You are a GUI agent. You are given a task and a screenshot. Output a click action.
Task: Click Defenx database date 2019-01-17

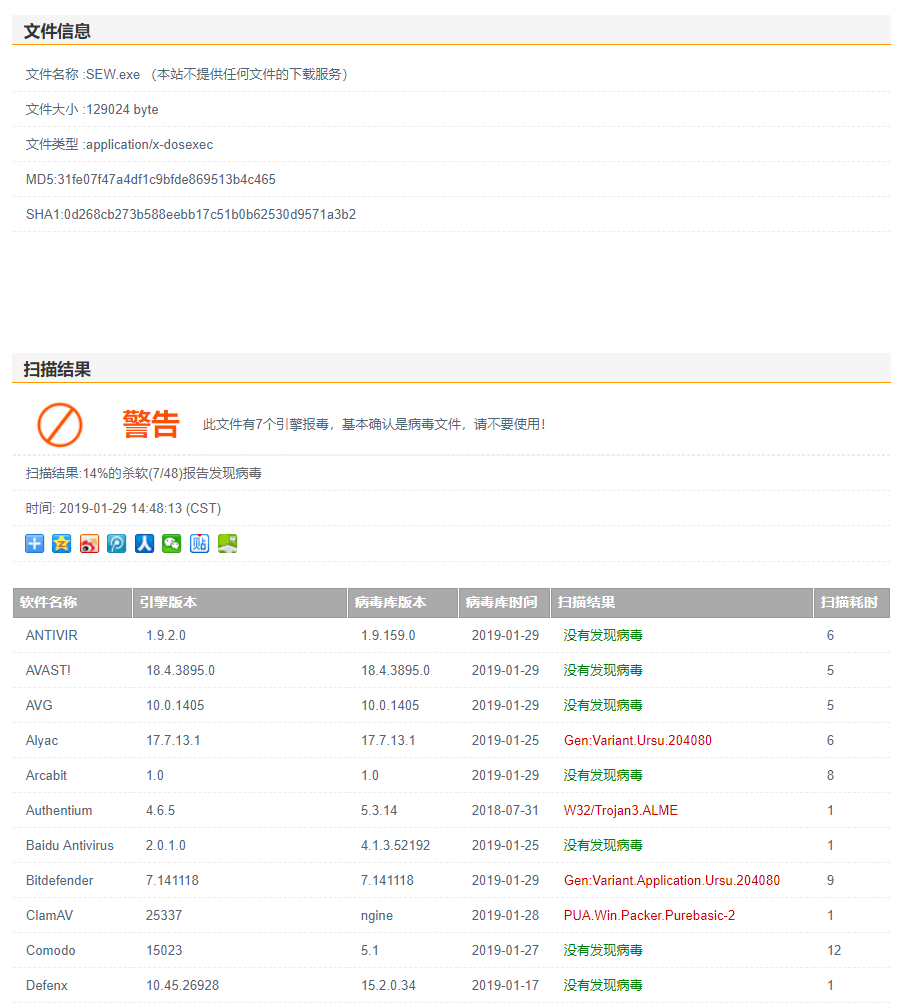(505, 985)
